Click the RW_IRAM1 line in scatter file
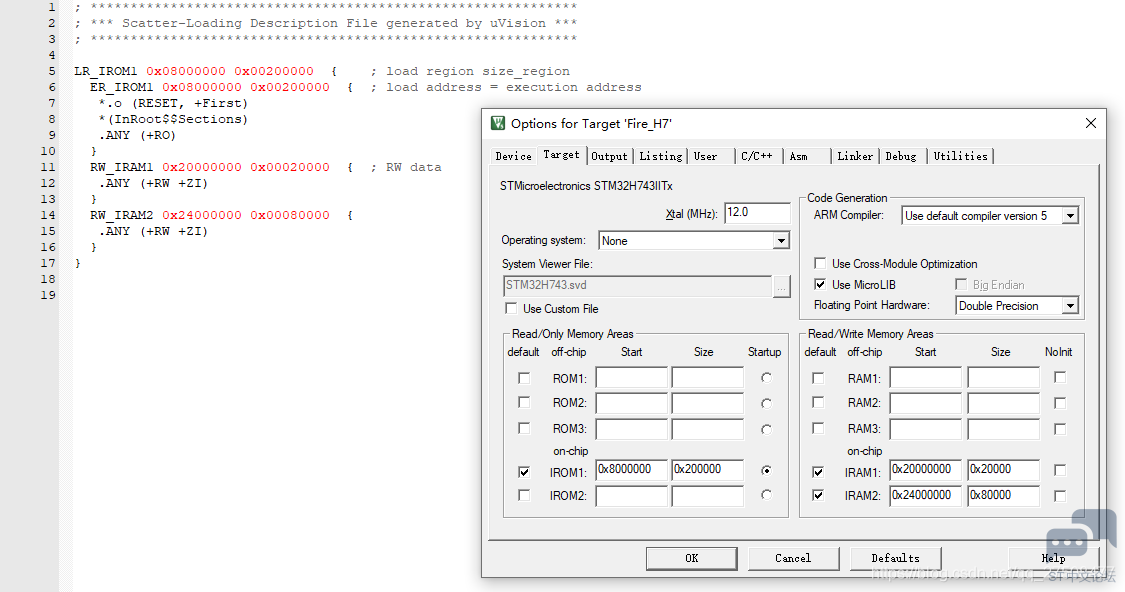This screenshot has width=1125, height=592. click(x=265, y=167)
